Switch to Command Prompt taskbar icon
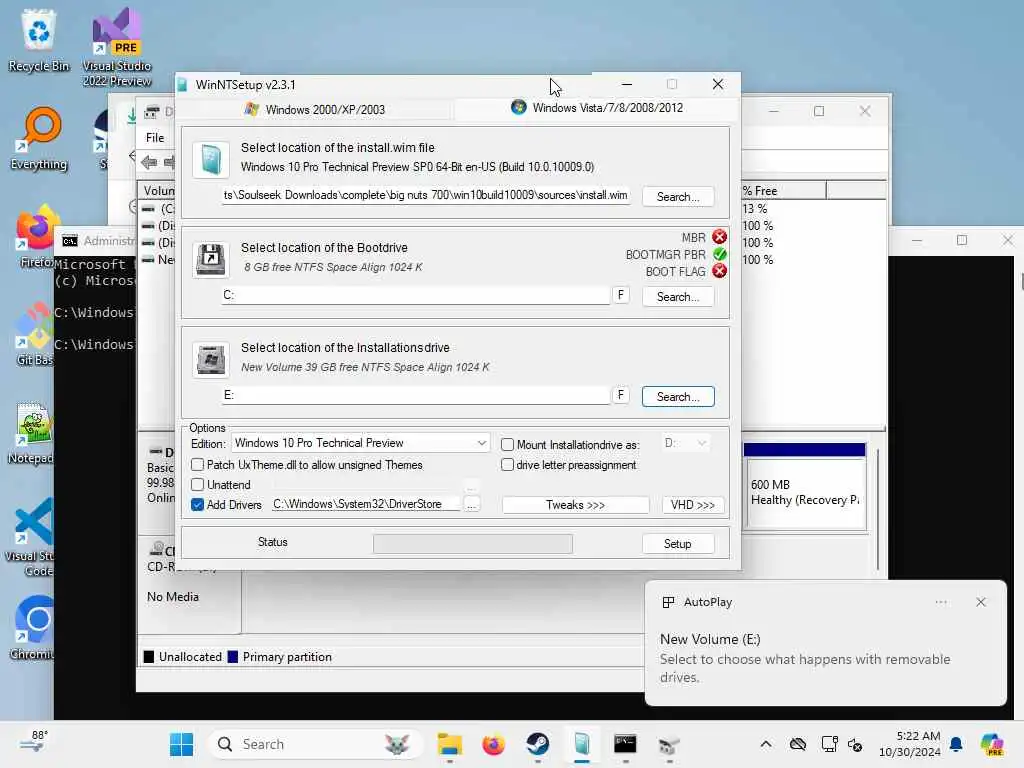Screen dimensions: 1024x768 pos(625,744)
